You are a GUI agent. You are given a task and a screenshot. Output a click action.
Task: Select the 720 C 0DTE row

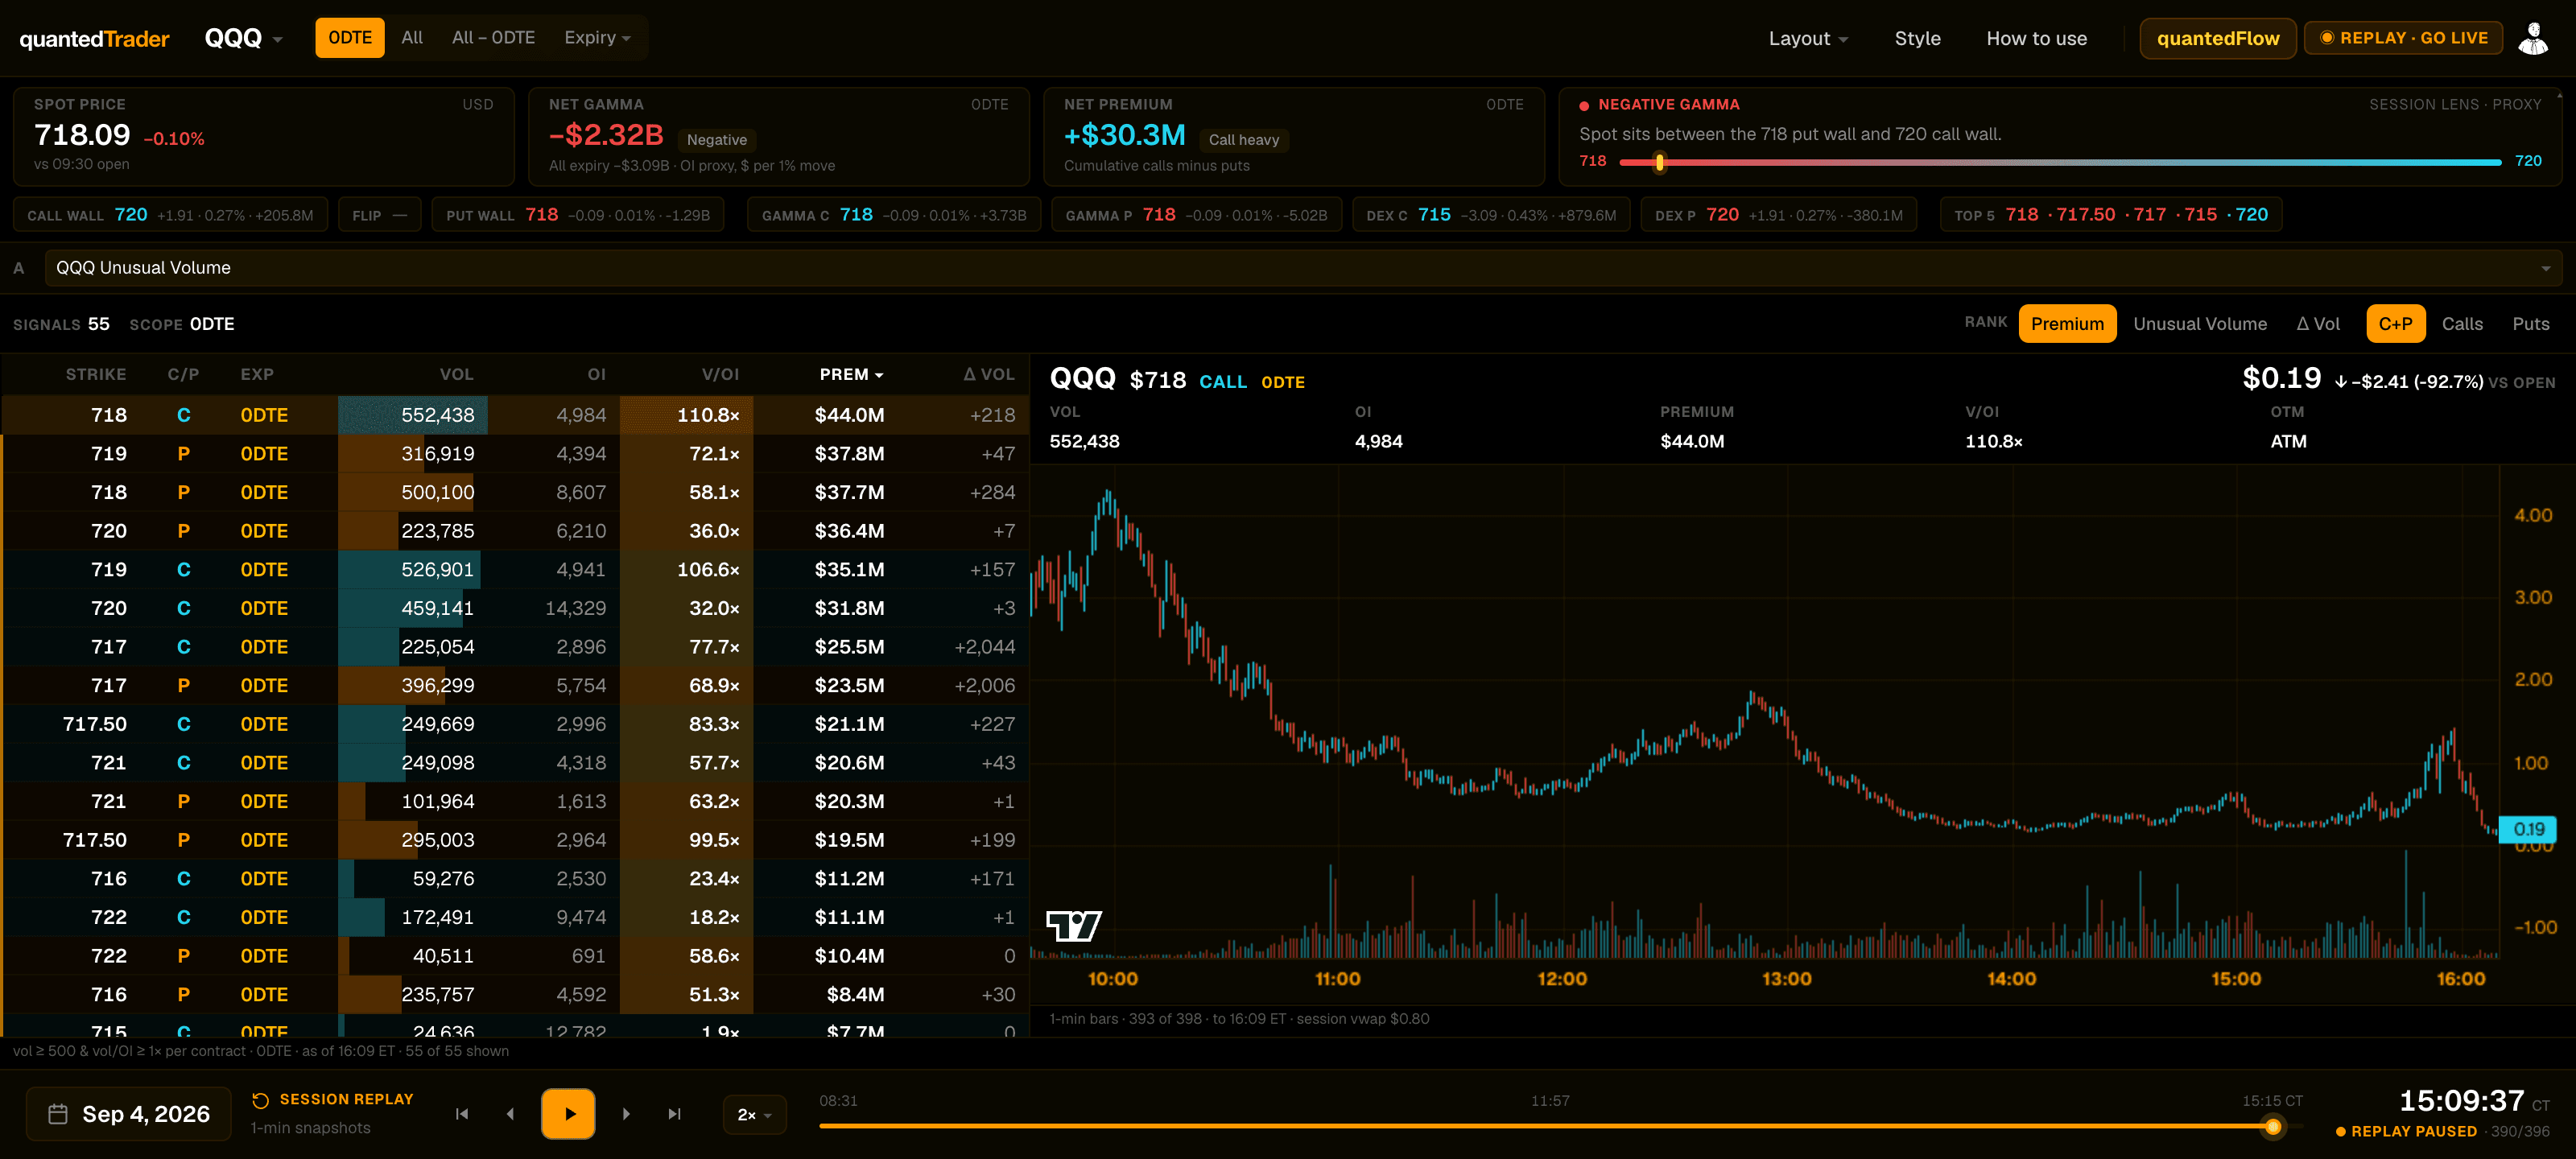point(515,608)
